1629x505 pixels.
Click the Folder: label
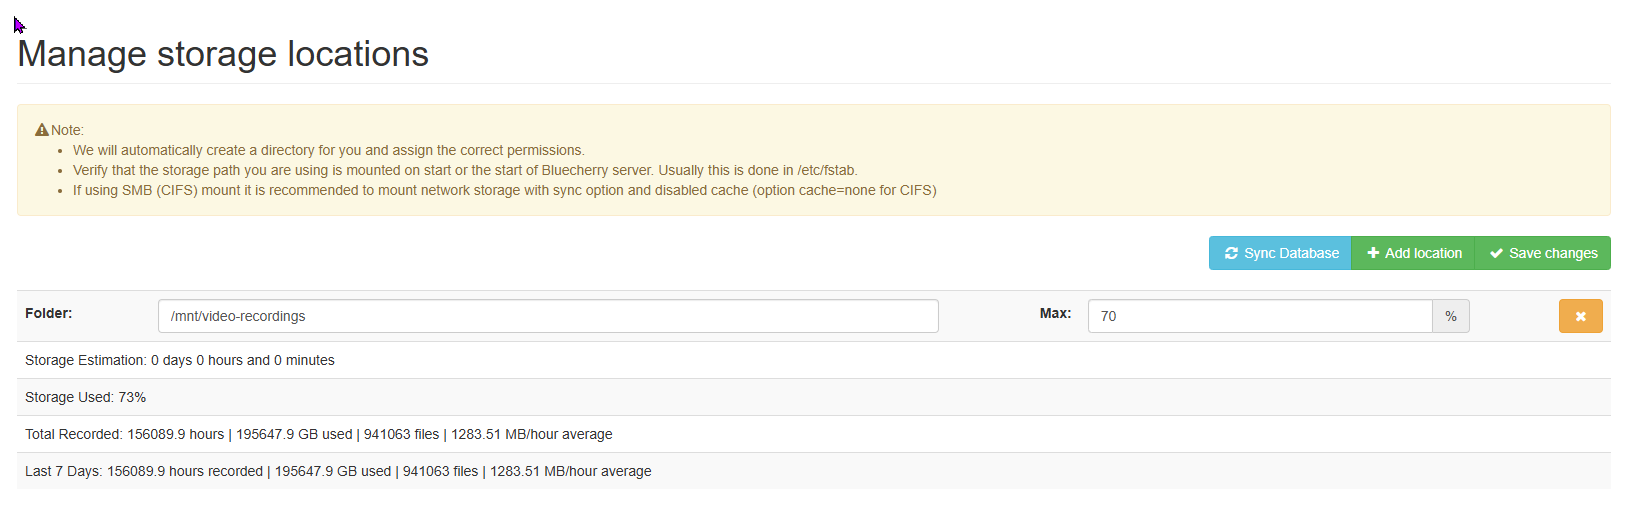[49, 314]
